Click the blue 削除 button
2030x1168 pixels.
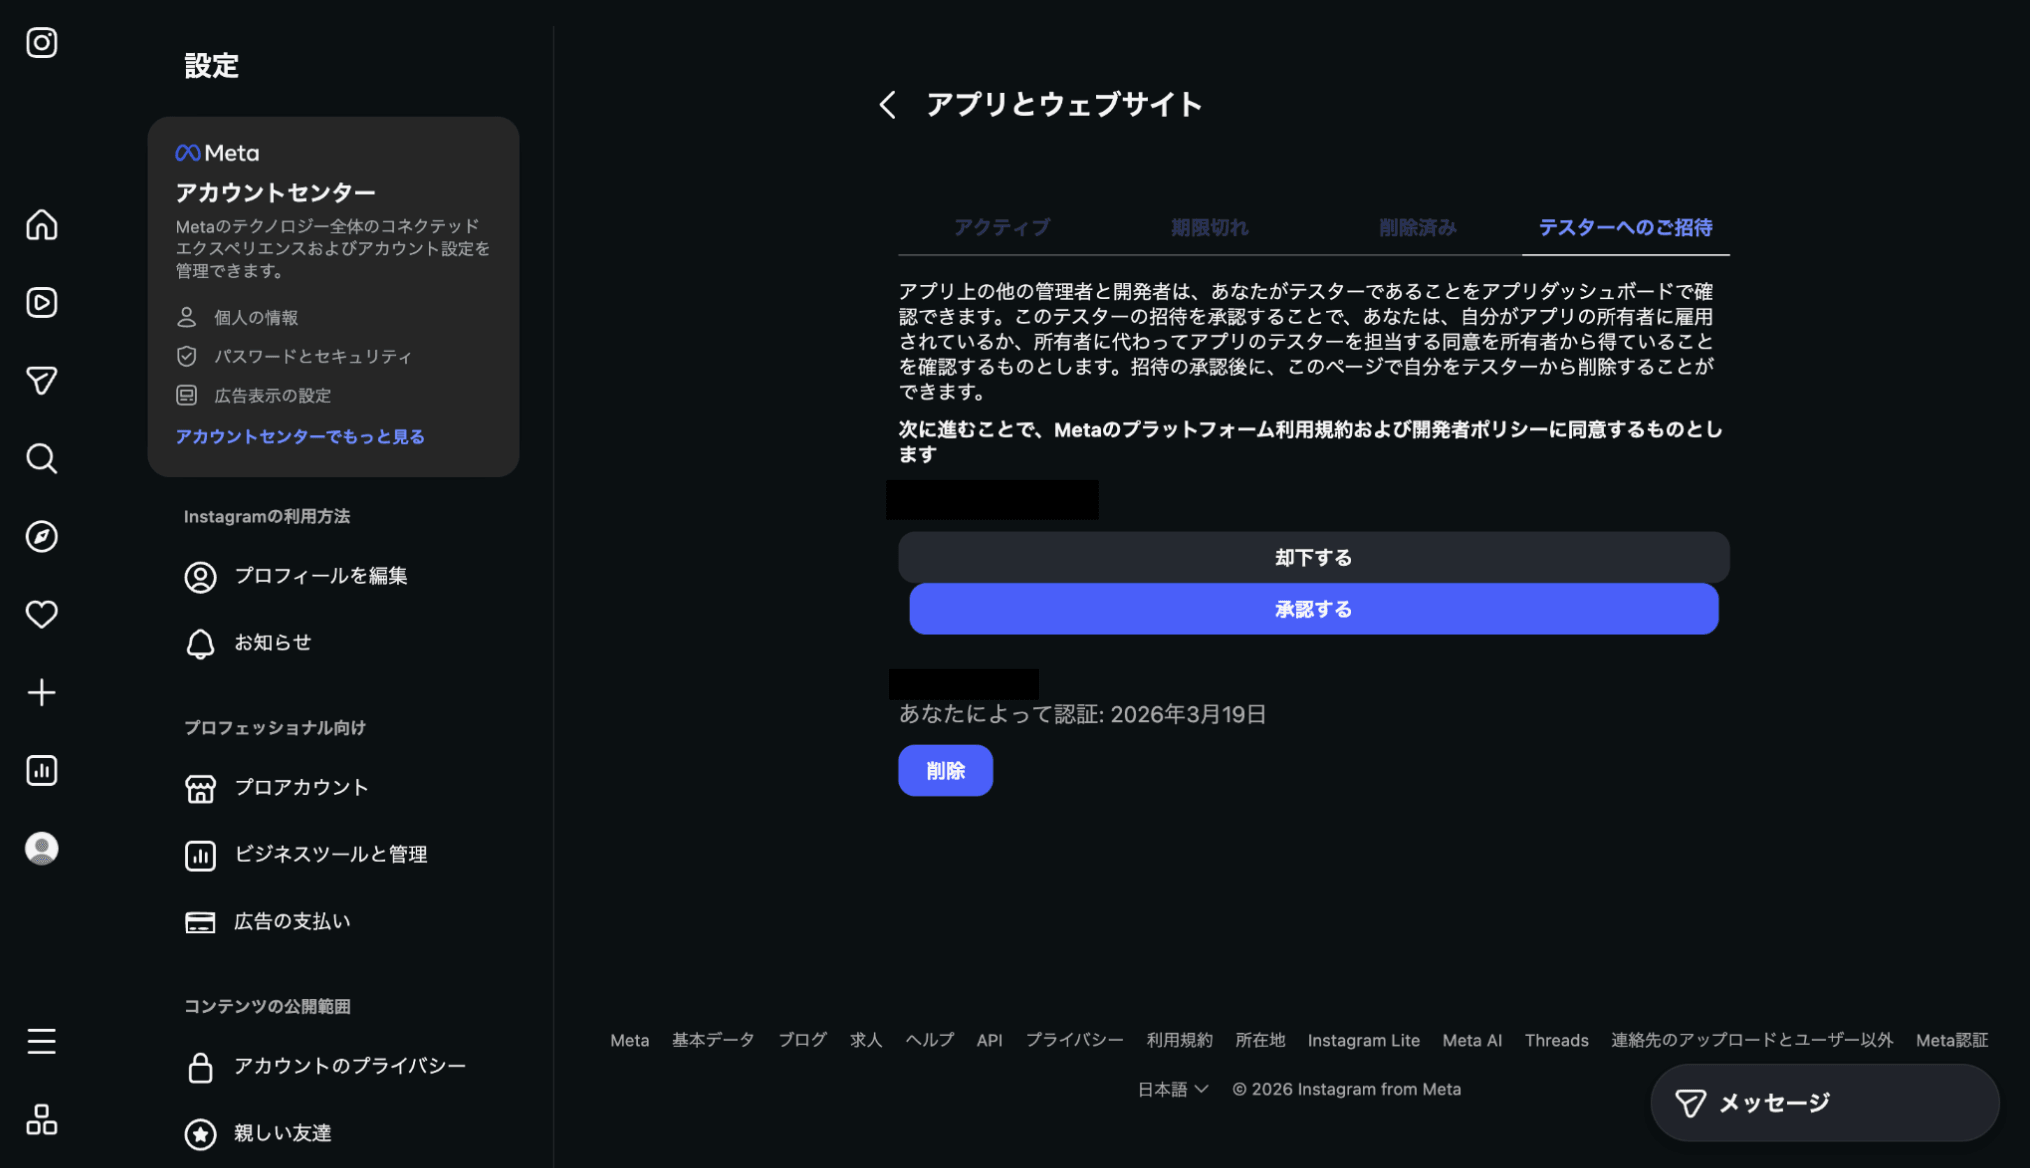point(945,771)
